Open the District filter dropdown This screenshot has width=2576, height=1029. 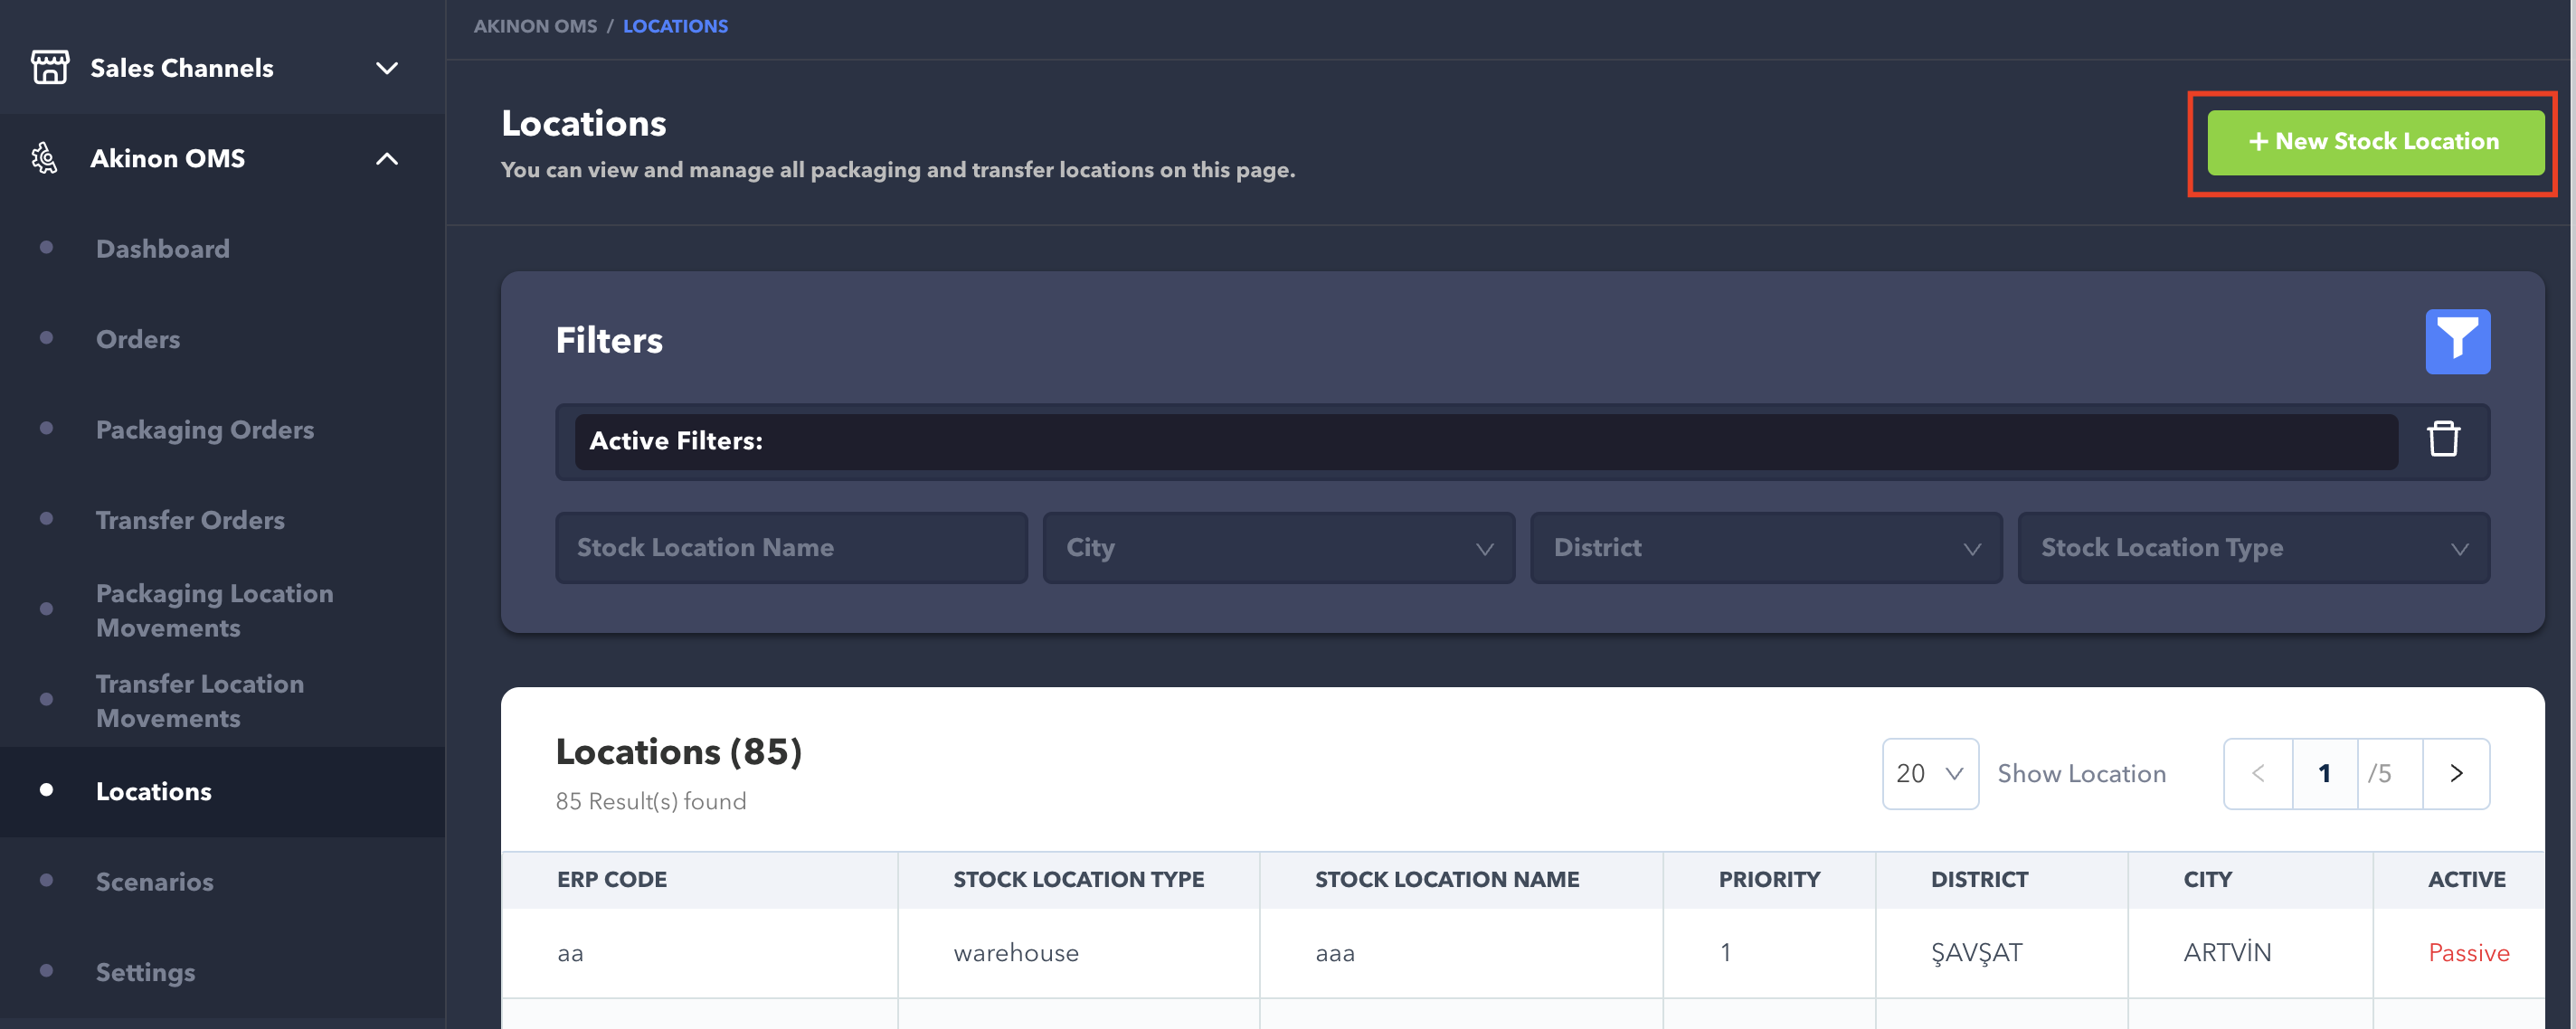[x=1765, y=548]
